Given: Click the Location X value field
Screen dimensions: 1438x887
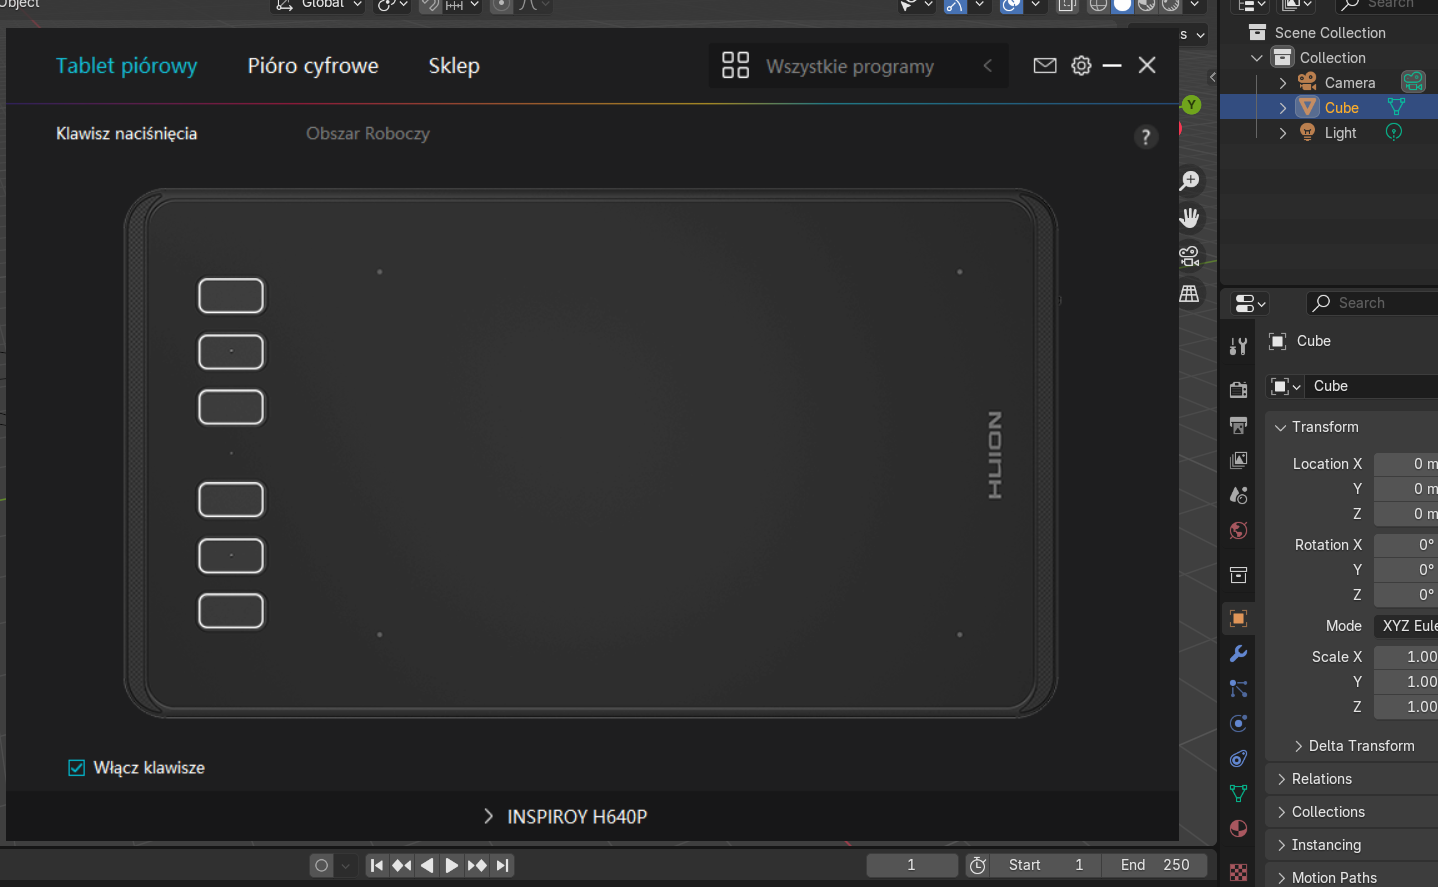Looking at the screenshot, I should (x=1406, y=464).
